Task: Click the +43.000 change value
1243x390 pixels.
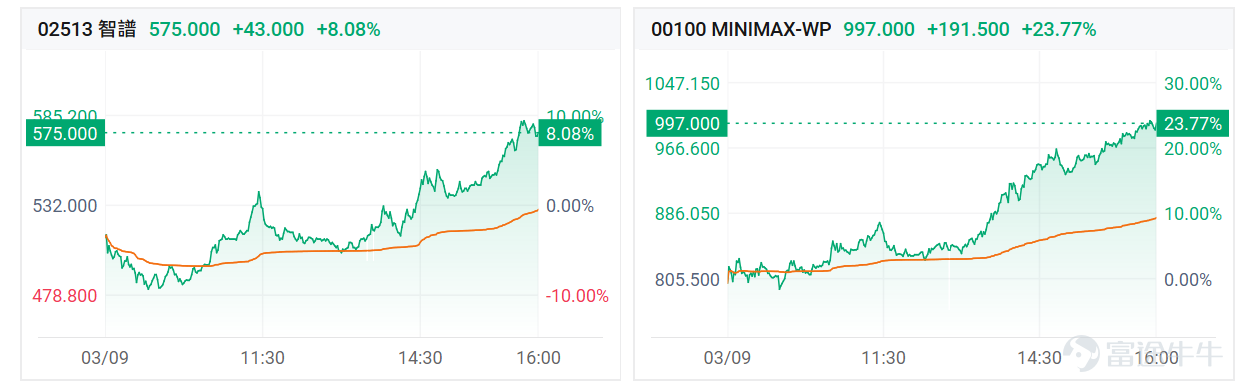Action: (268, 29)
